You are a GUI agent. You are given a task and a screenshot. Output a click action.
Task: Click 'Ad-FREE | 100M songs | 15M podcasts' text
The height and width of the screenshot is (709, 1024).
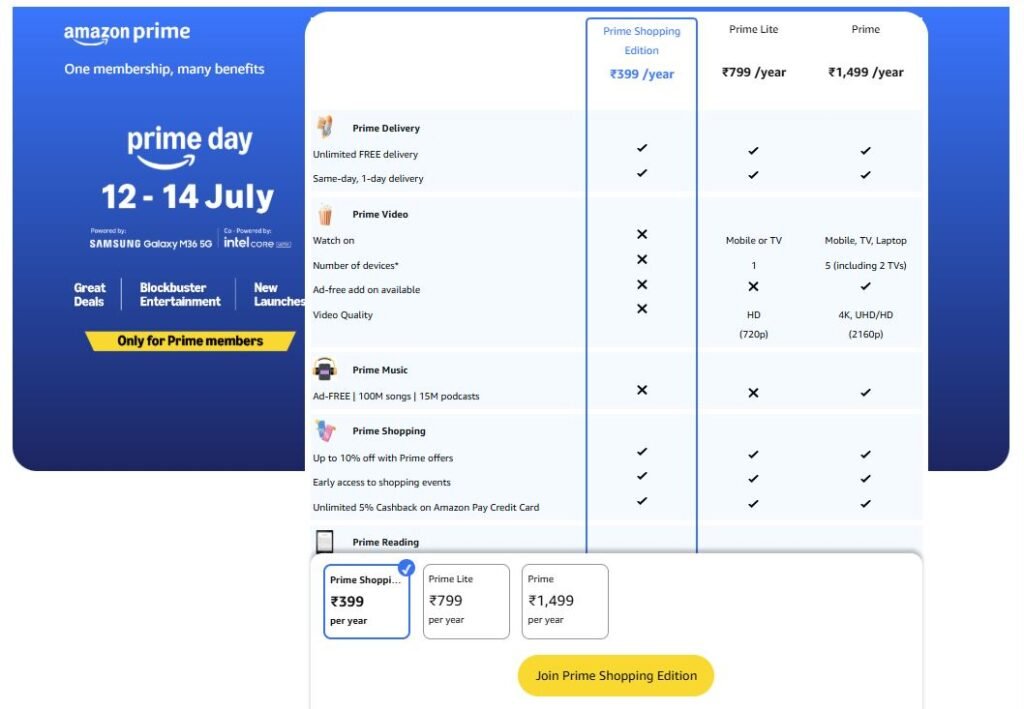[x=396, y=396]
